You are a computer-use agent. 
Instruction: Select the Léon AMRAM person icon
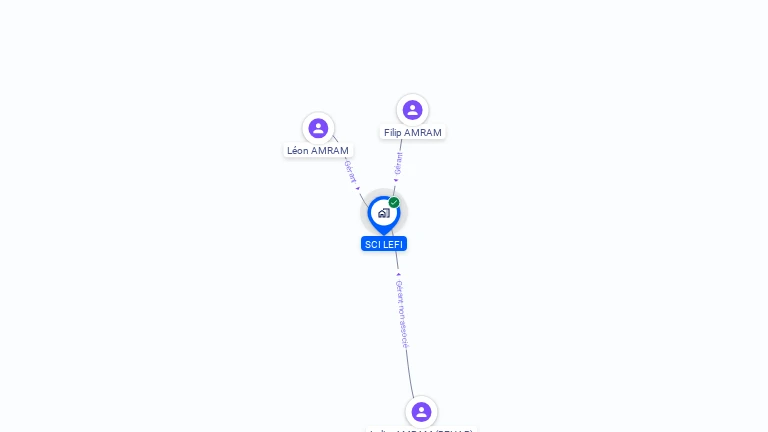click(x=318, y=128)
